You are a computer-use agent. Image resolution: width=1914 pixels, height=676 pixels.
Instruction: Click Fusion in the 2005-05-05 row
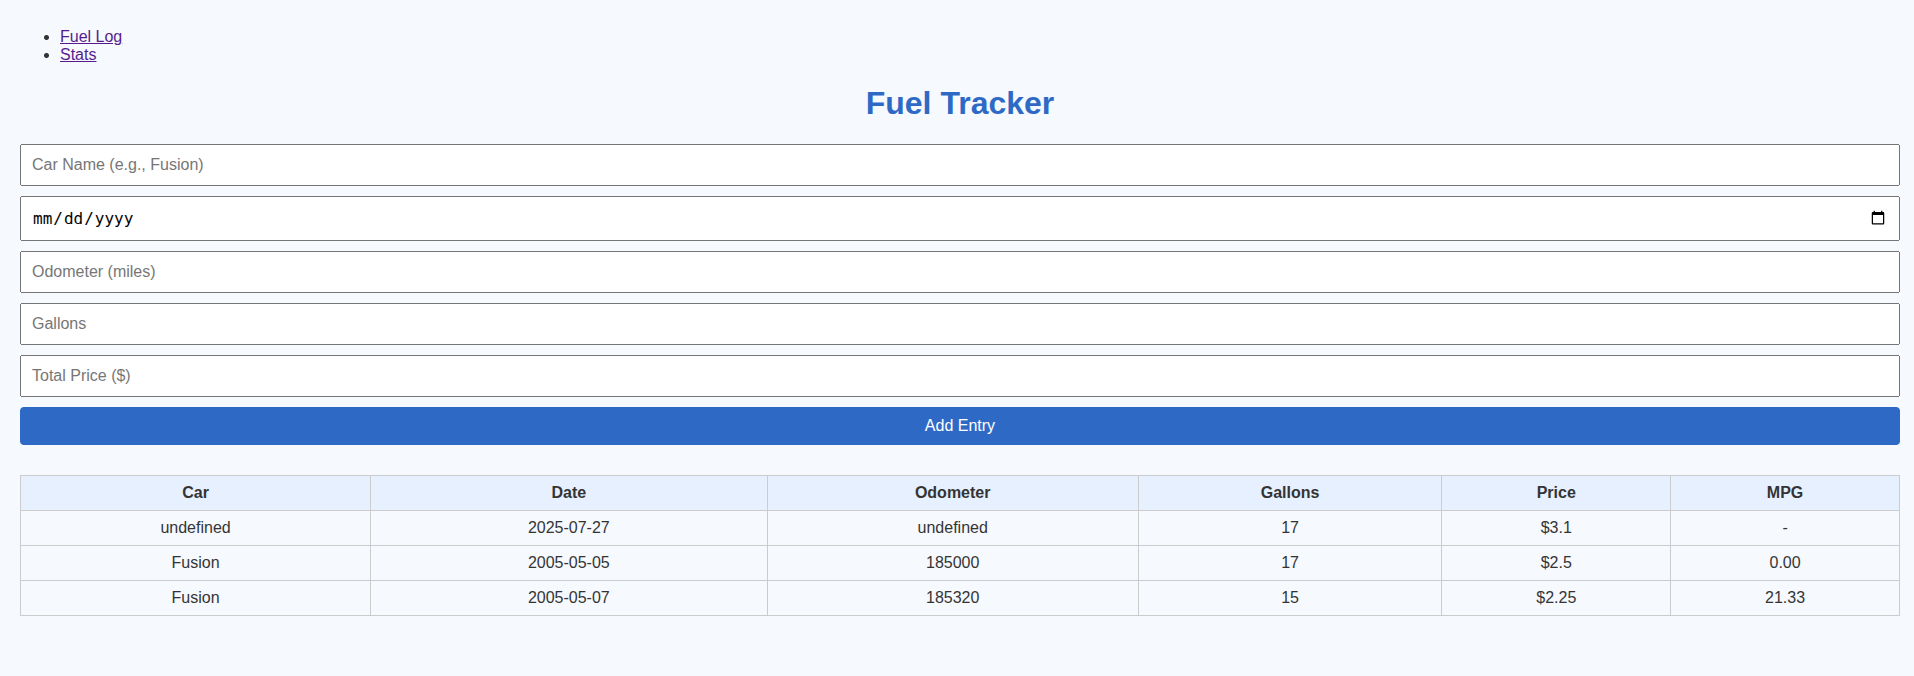click(195, 563)
